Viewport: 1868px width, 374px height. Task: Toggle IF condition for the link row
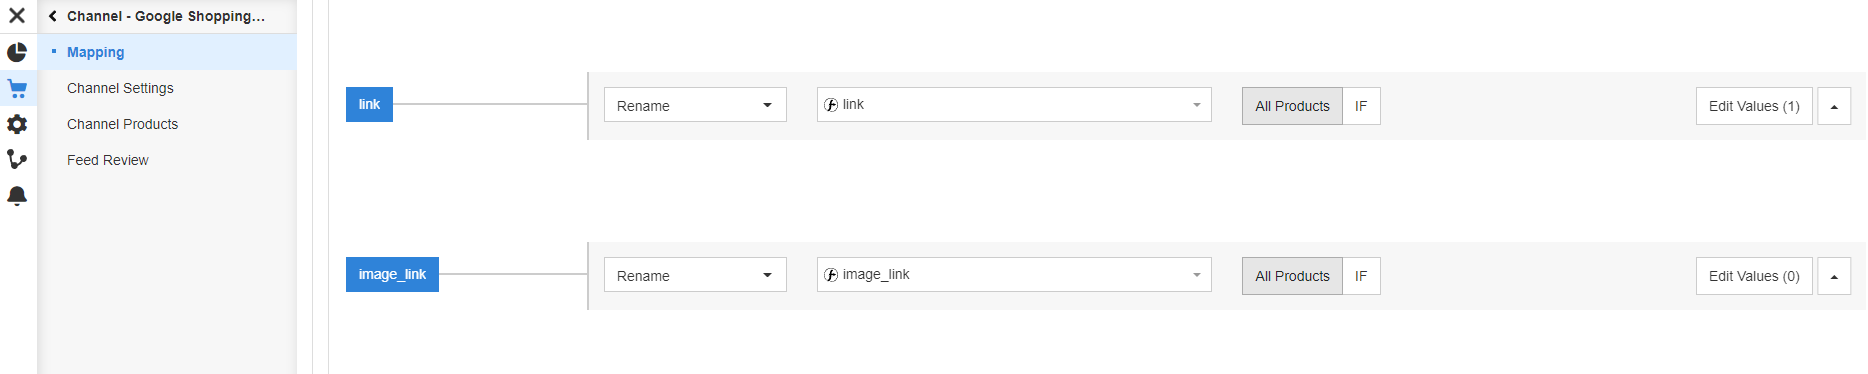(1361, 106)
